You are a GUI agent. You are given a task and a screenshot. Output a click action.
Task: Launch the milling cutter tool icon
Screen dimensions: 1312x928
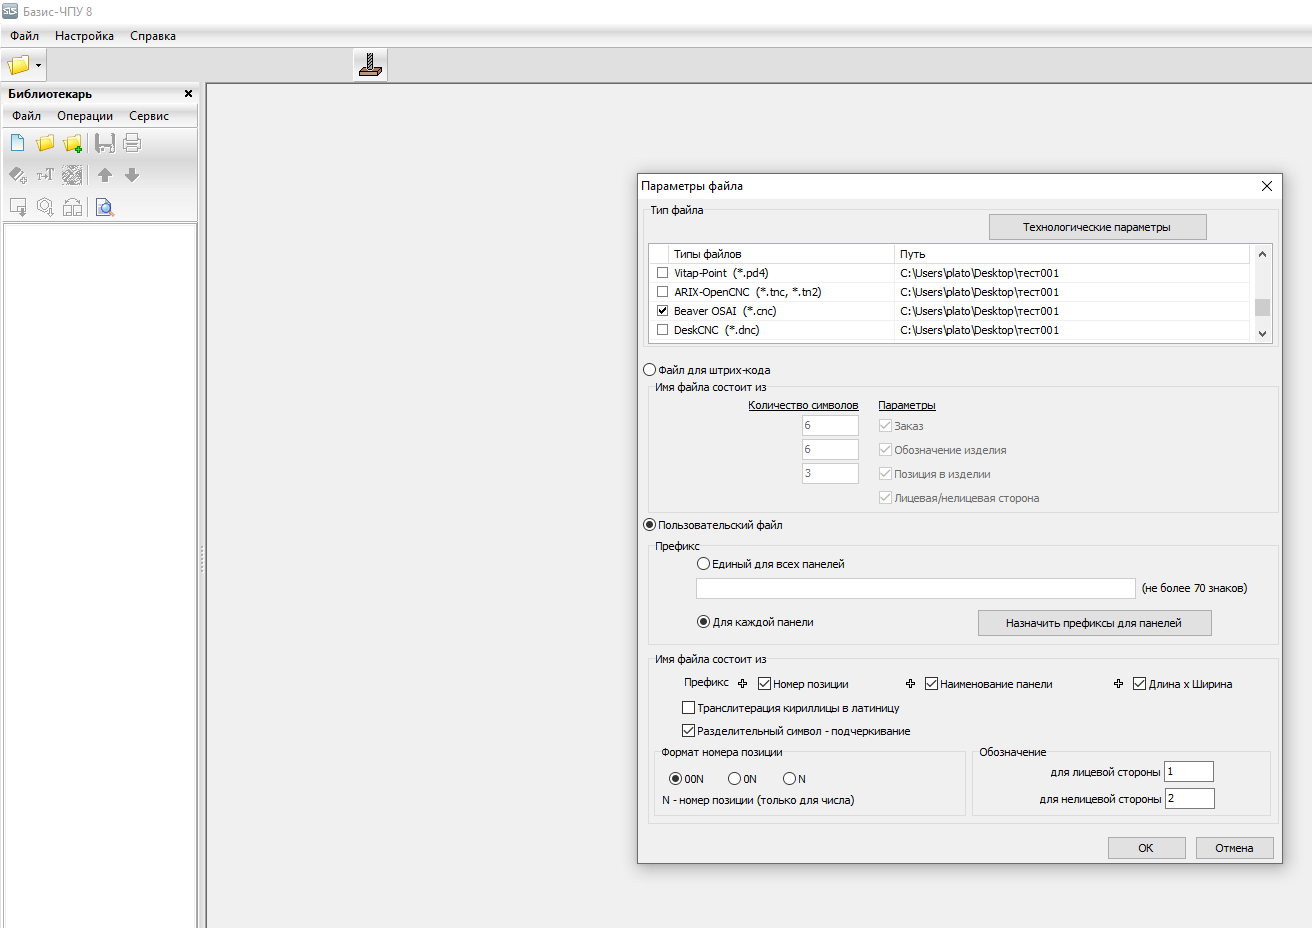pos(370,65)
